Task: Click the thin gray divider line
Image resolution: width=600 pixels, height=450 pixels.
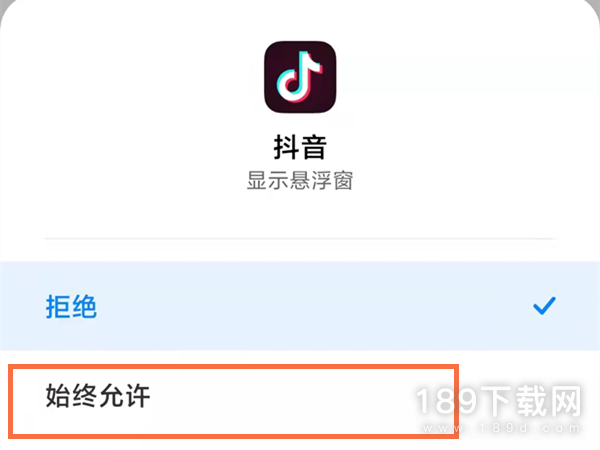Action: 300,239
